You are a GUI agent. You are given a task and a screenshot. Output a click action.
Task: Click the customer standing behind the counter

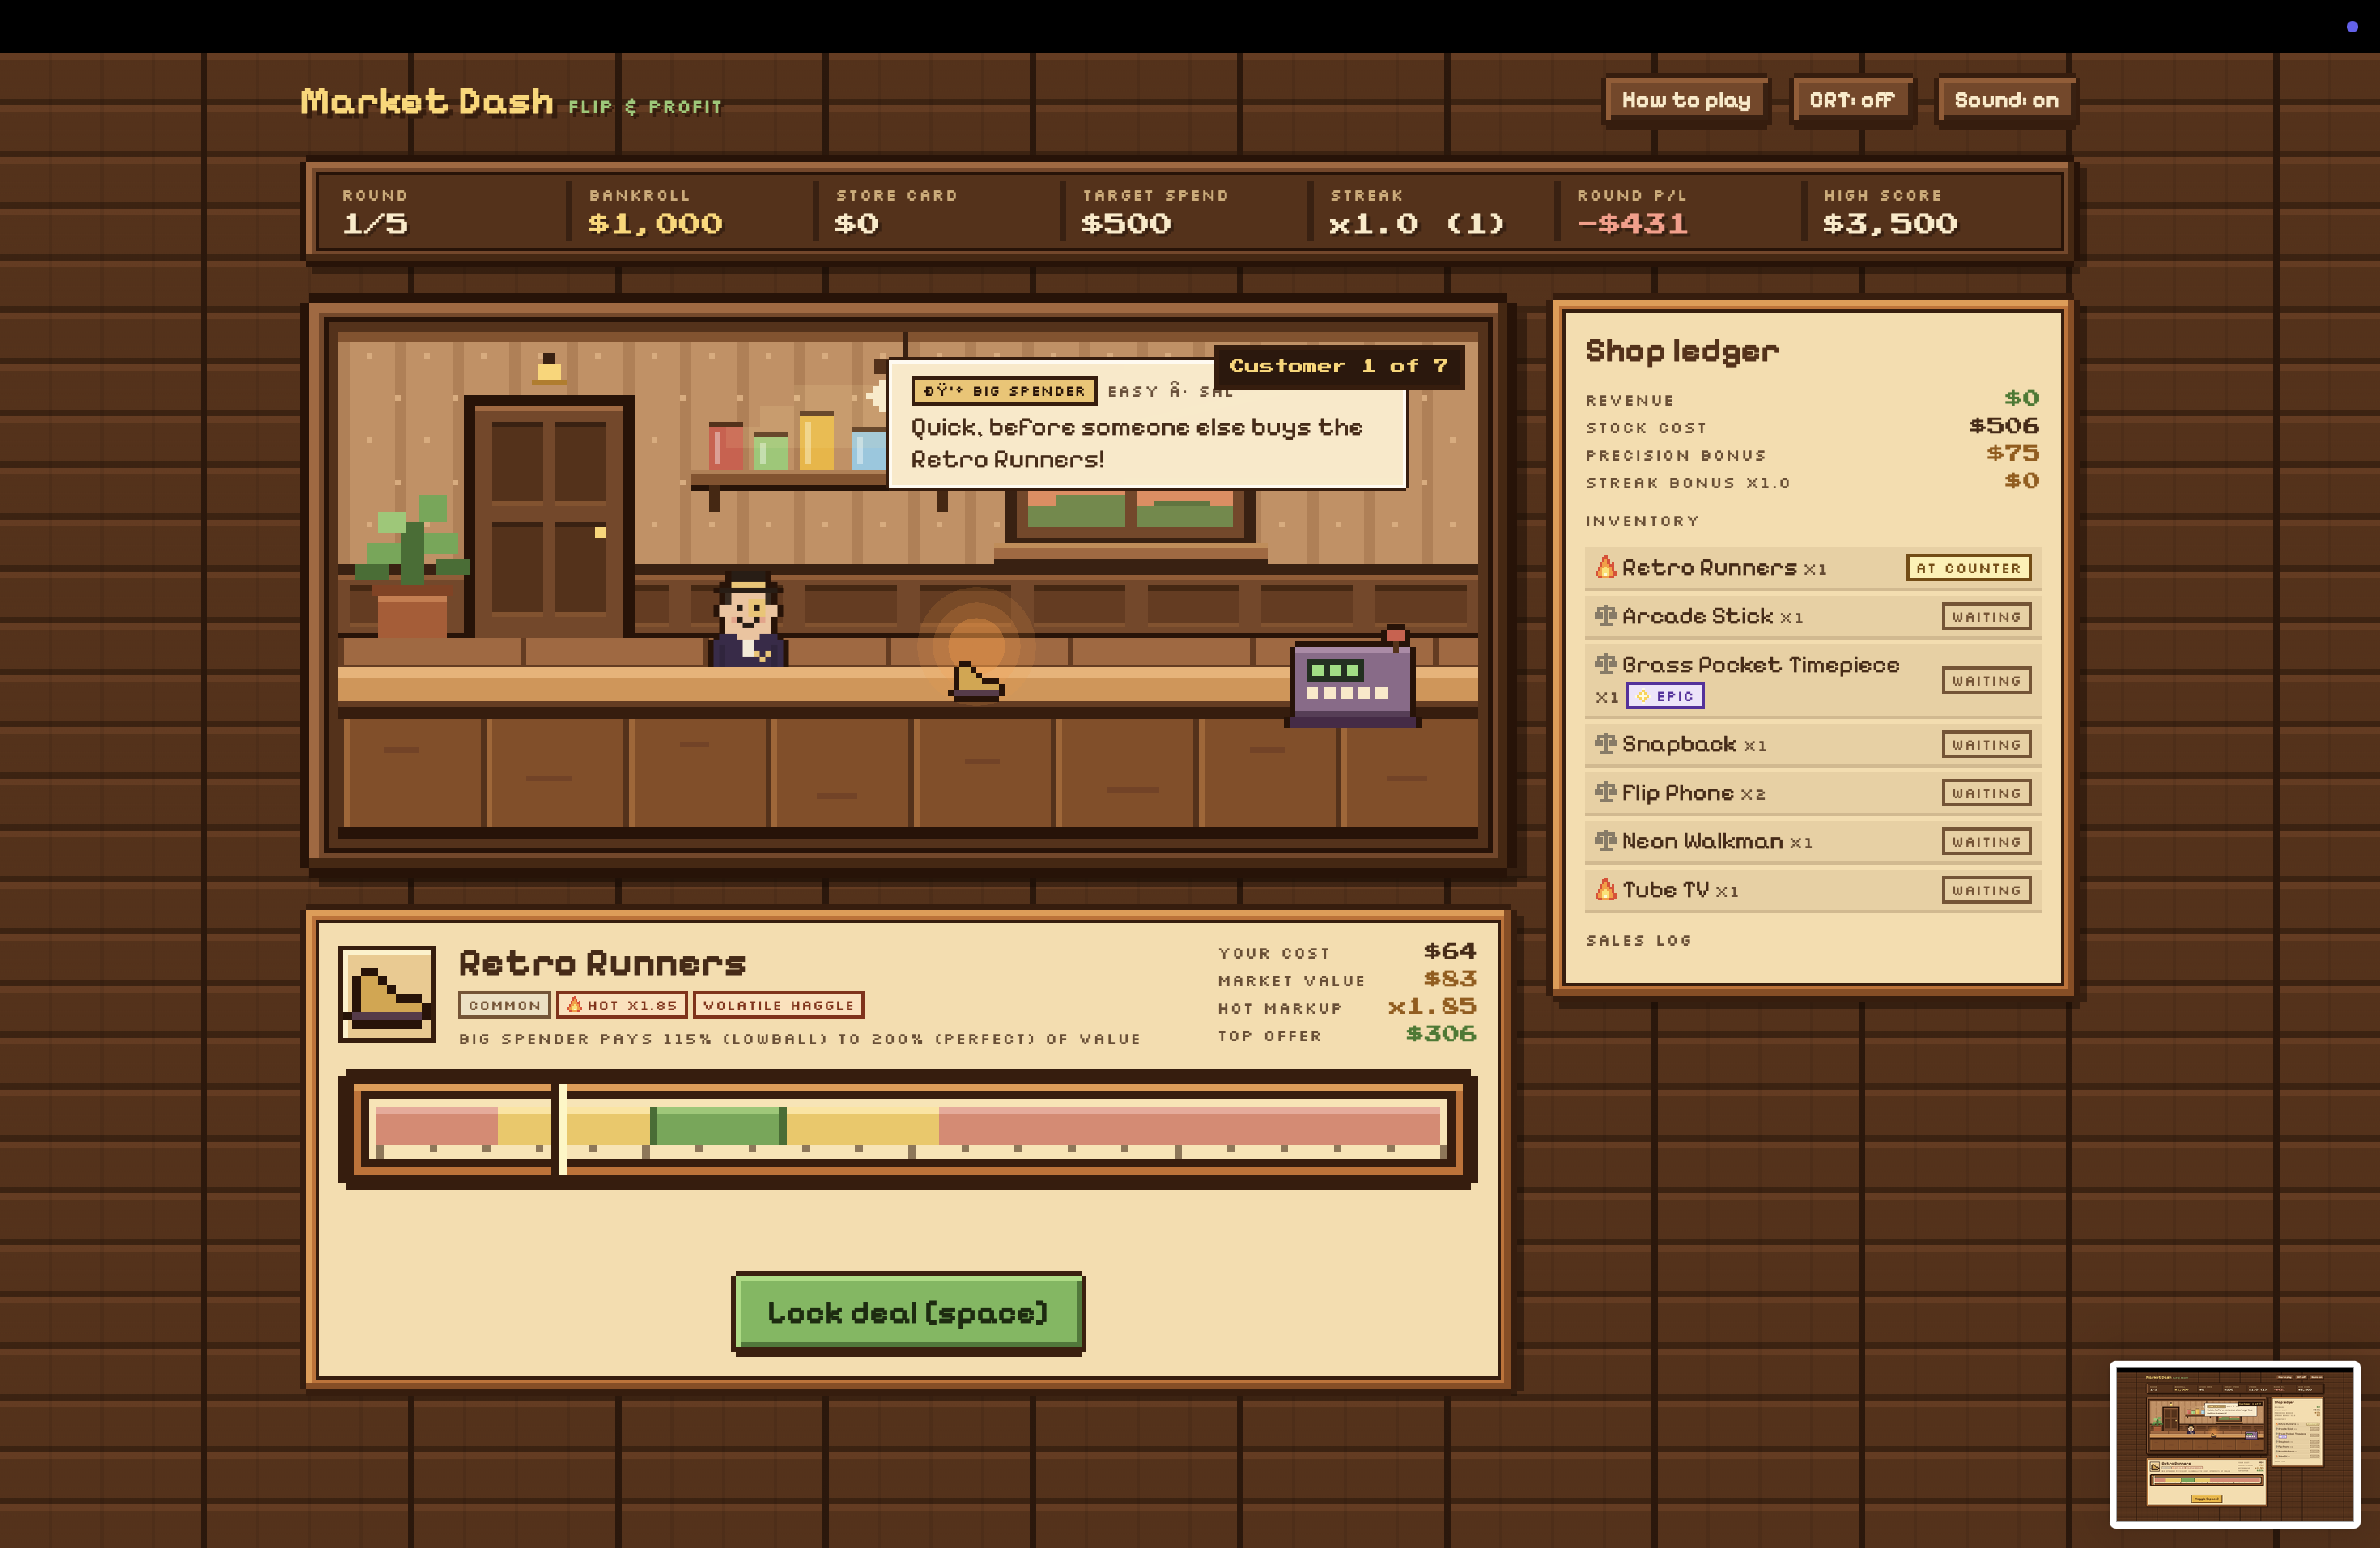pyautogui.click(x=748, y=620)
